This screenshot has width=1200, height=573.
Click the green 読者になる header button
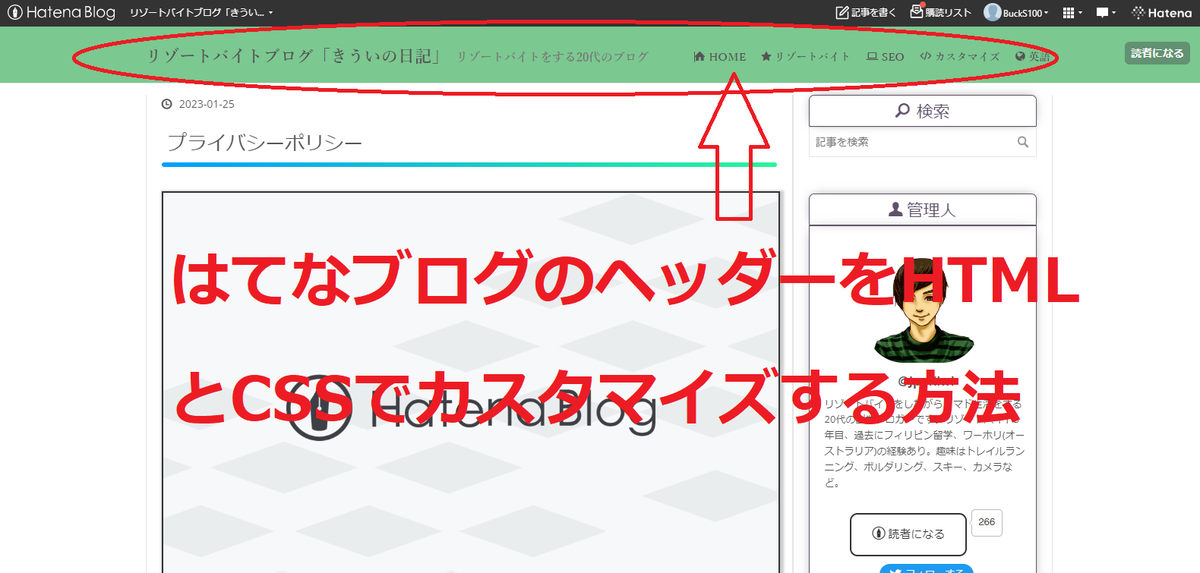click(1157, 53)
